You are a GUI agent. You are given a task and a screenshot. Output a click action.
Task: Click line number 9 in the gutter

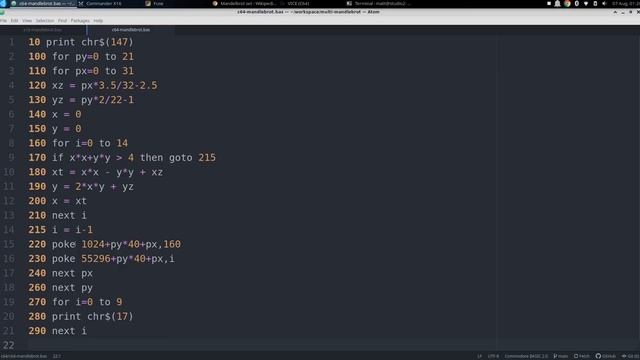point(11,158)
